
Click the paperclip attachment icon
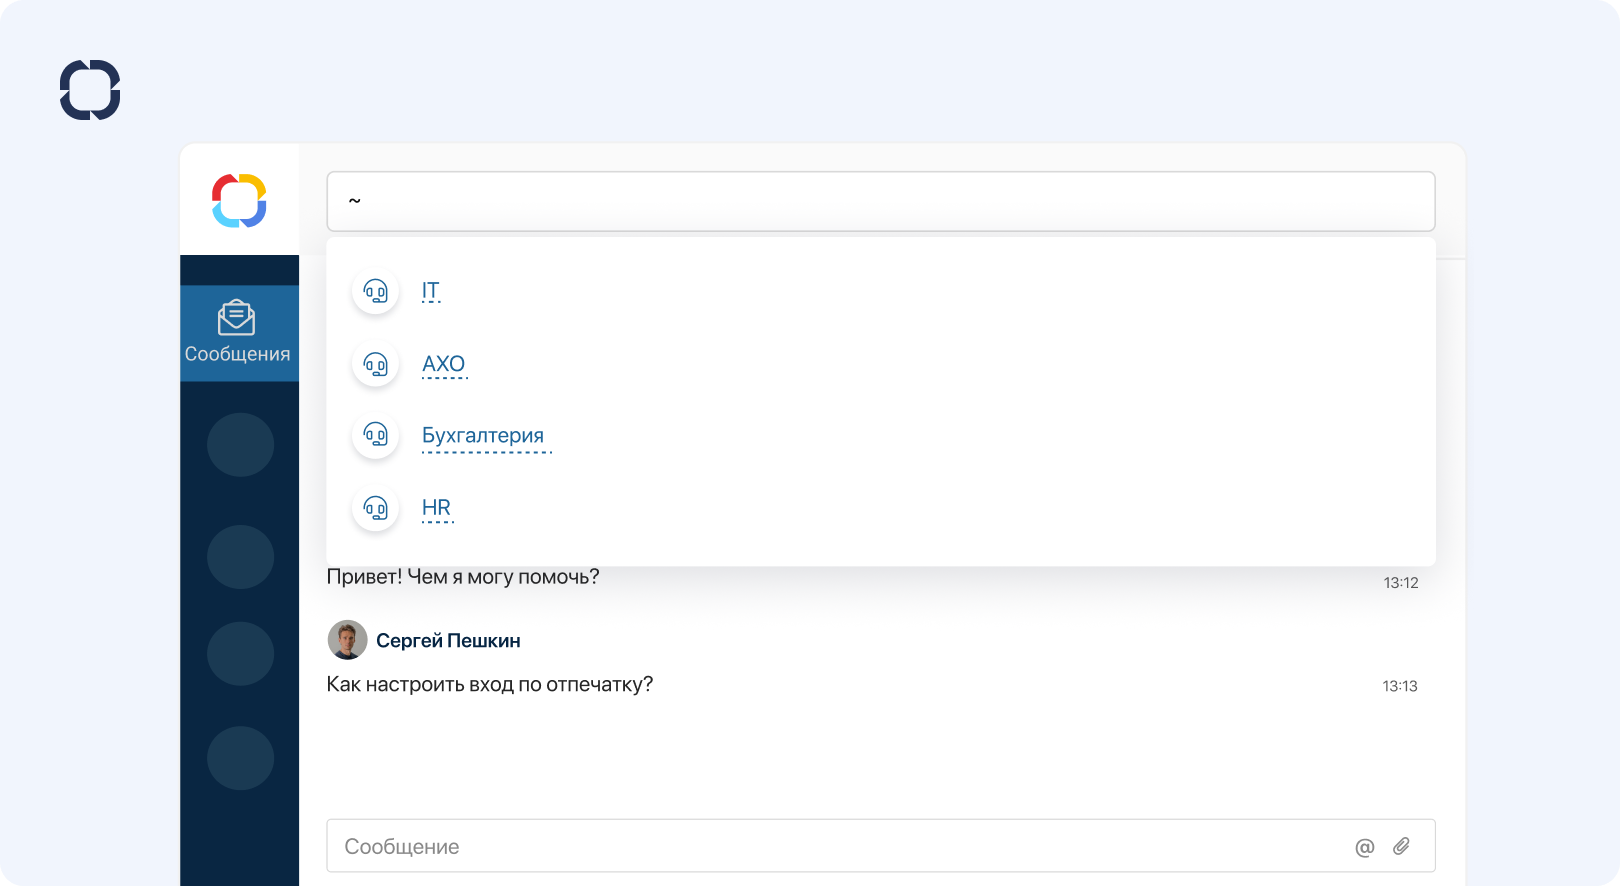[1401, 846]
